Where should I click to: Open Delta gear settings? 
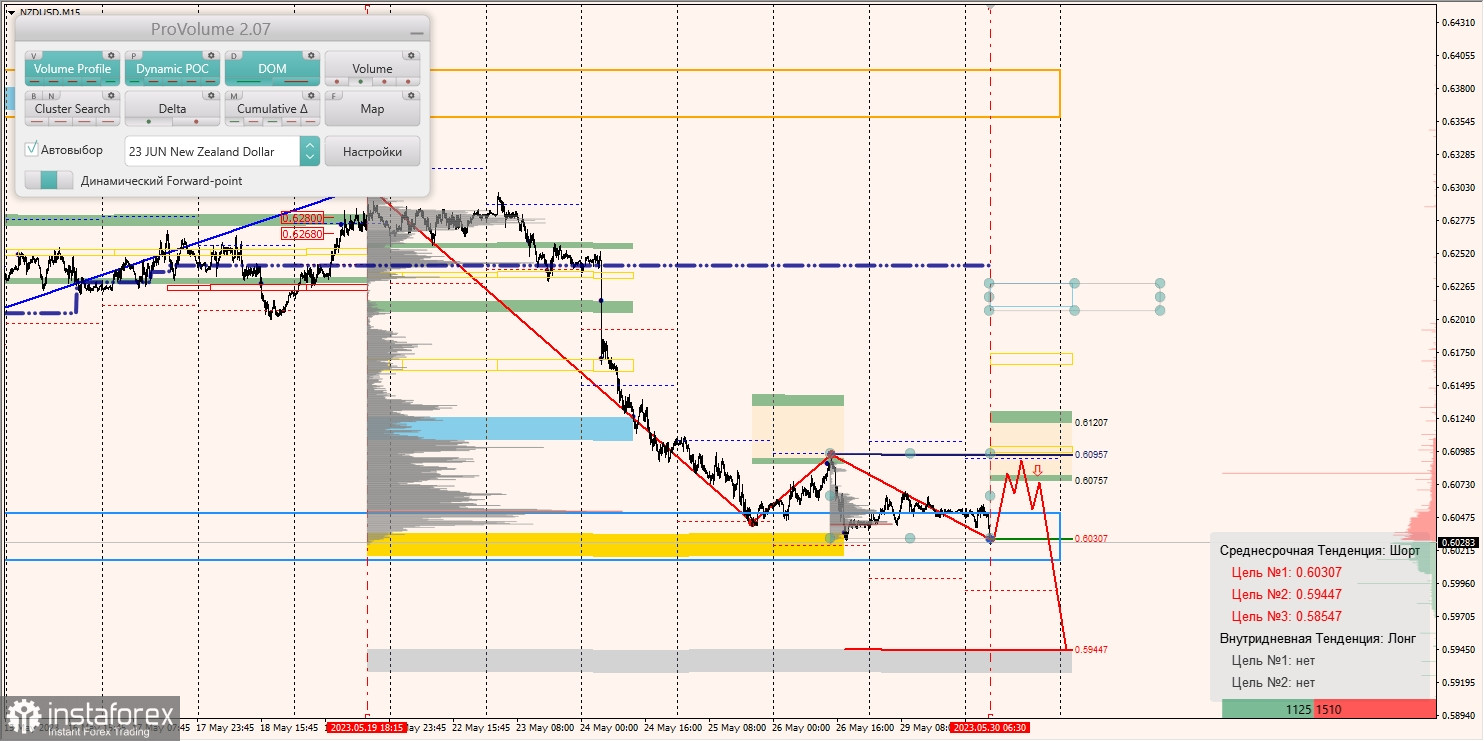[x=211, y=96]
